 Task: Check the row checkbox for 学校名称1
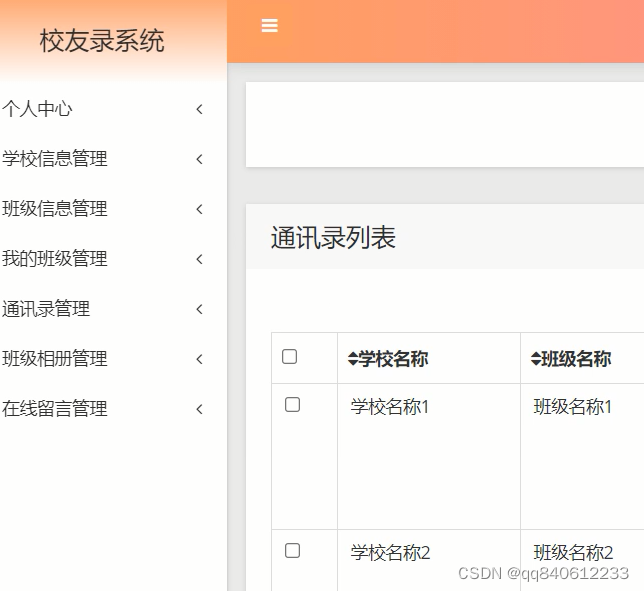coord(292,405)
